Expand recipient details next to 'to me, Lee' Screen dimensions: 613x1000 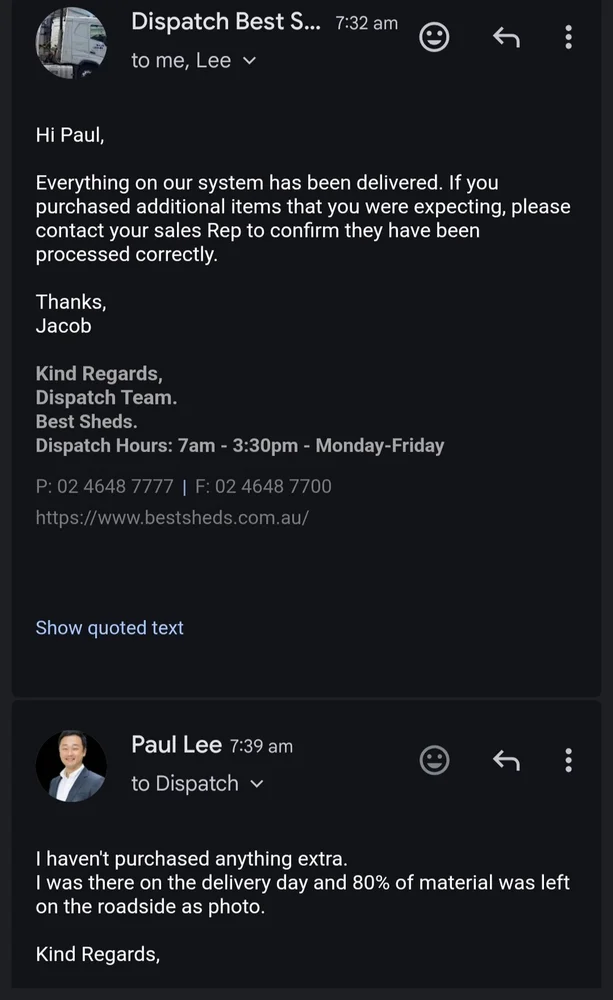tap(249, 61)
